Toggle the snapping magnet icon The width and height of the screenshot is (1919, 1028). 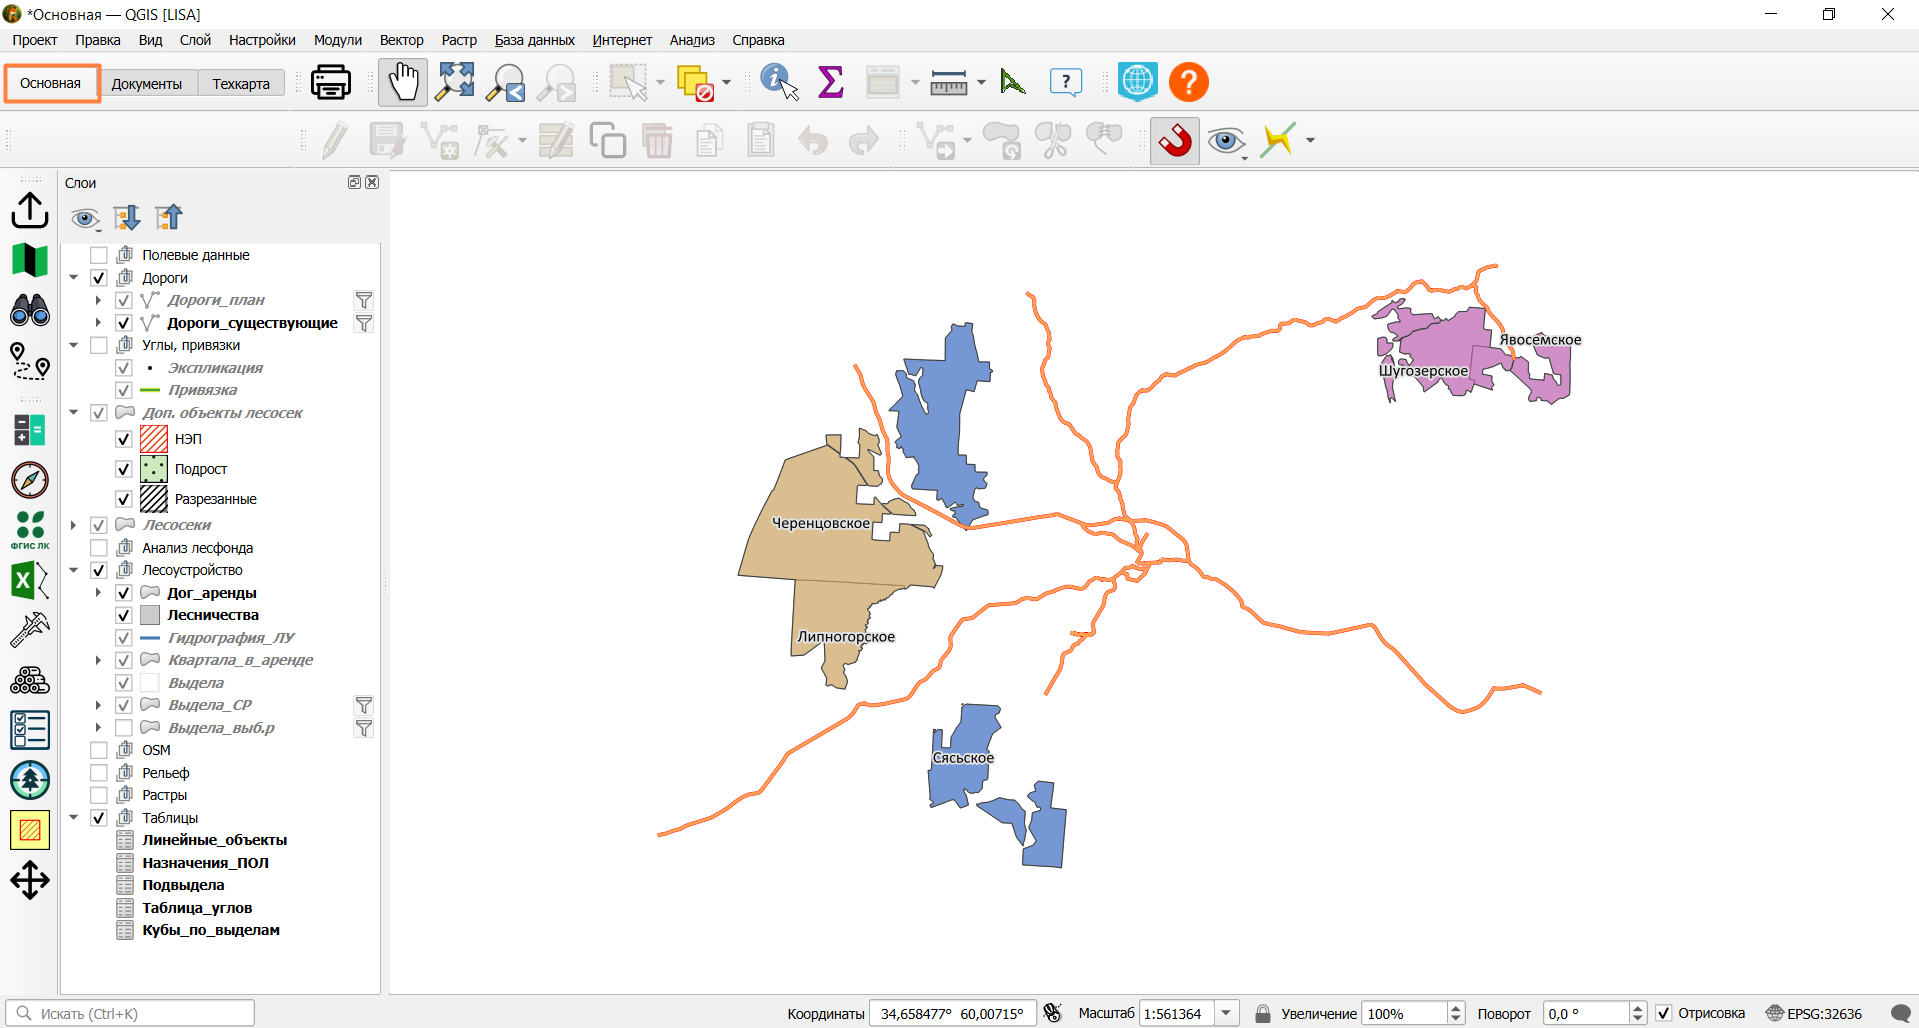click(x=1175, y=141)
